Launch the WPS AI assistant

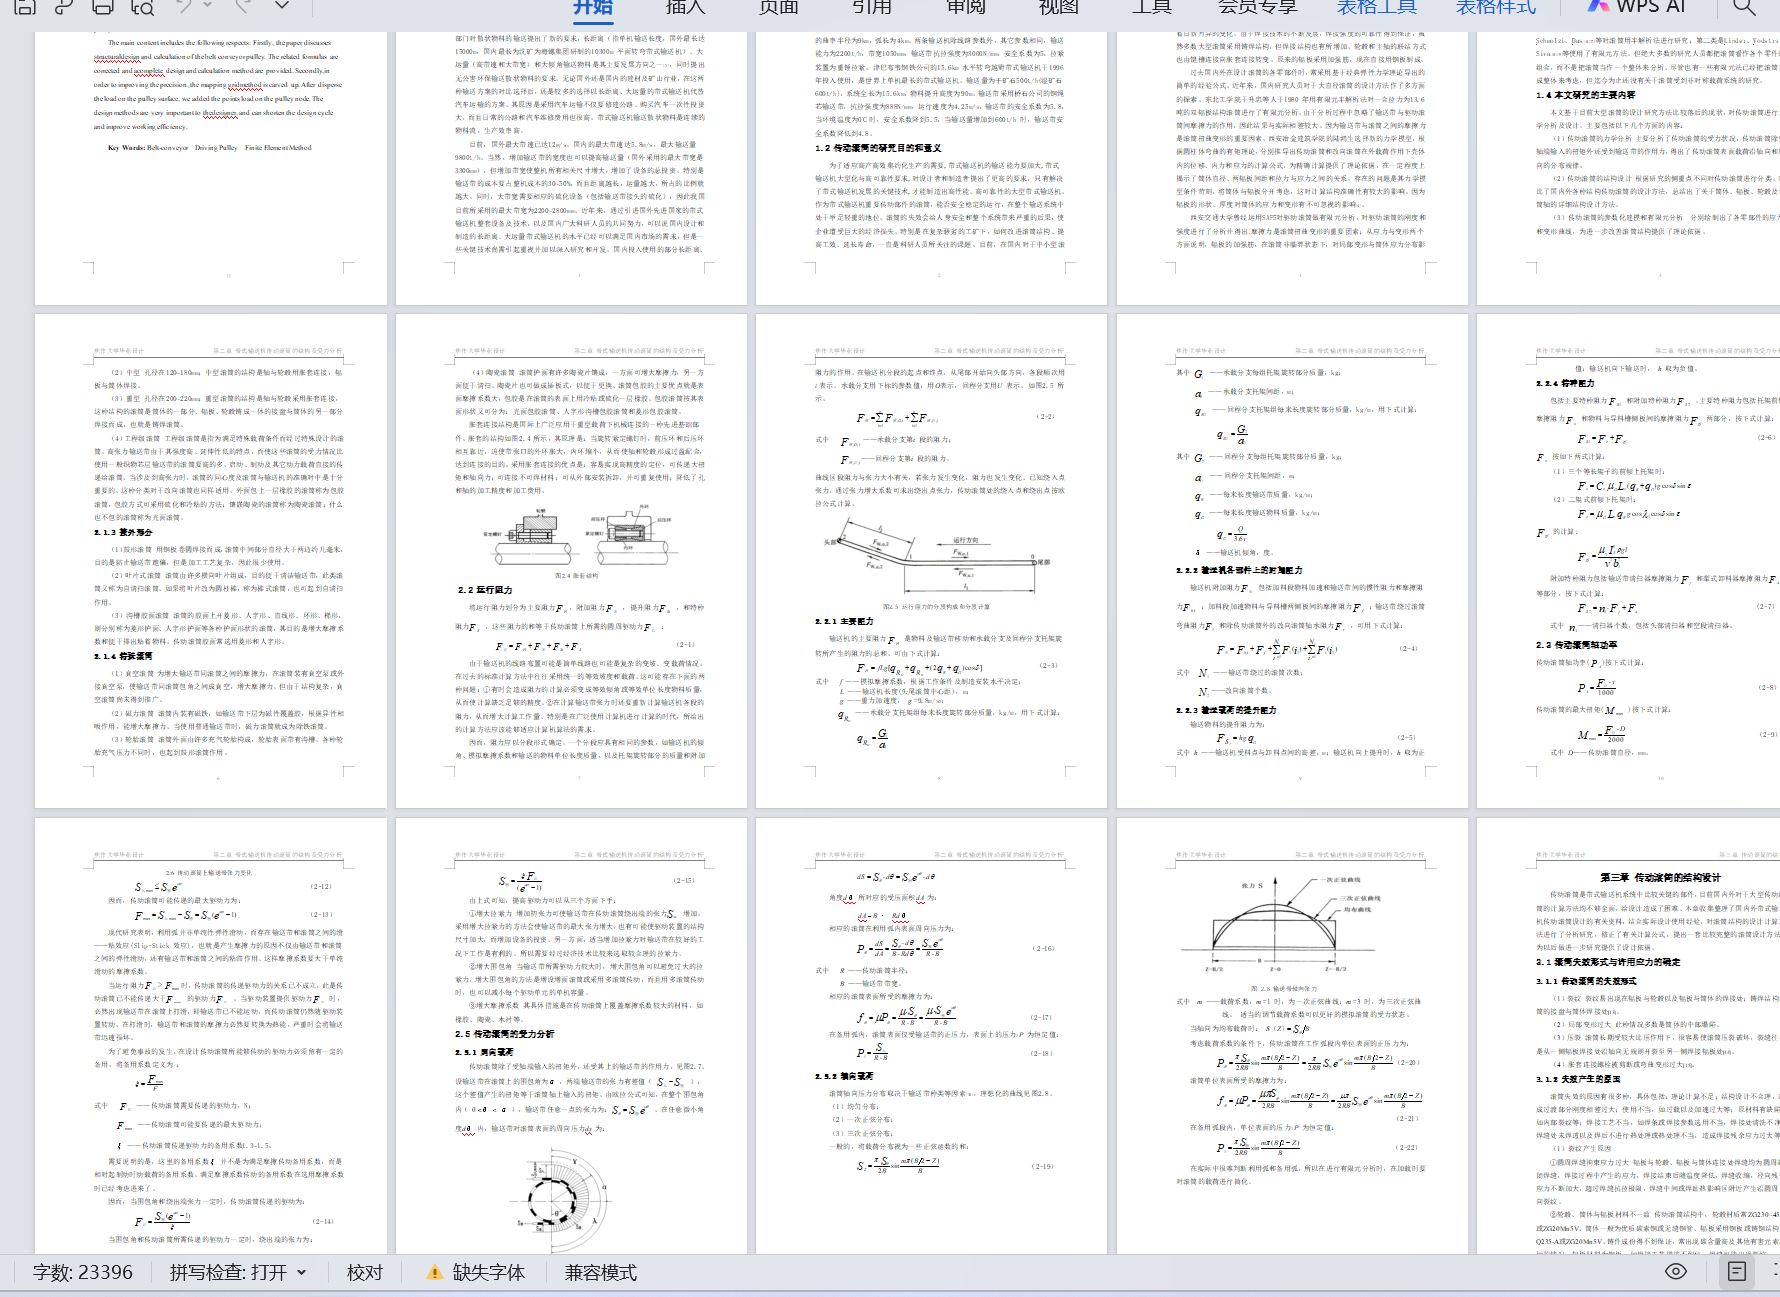pos(1636,6)
